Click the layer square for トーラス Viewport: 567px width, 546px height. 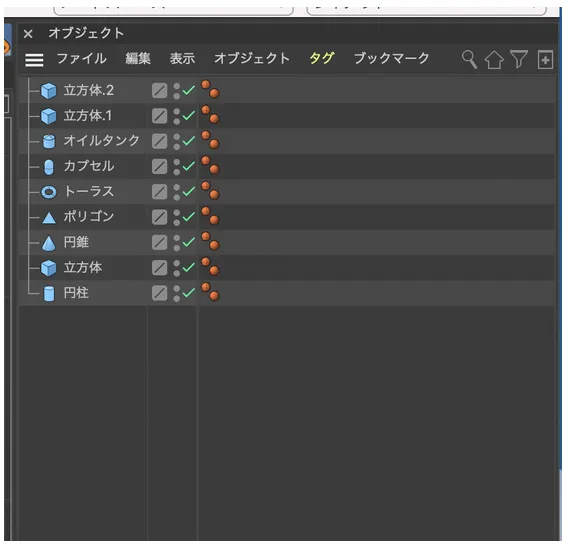[159, 192]
